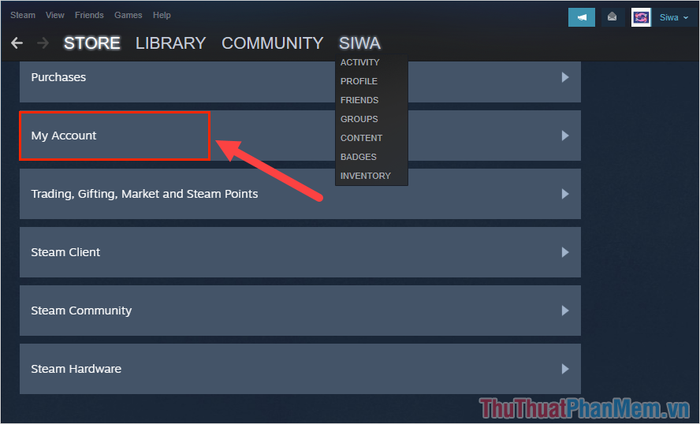Click the arrow on the Trading, Gifting row
The image size is (700, 424).
tap(565, 194)
